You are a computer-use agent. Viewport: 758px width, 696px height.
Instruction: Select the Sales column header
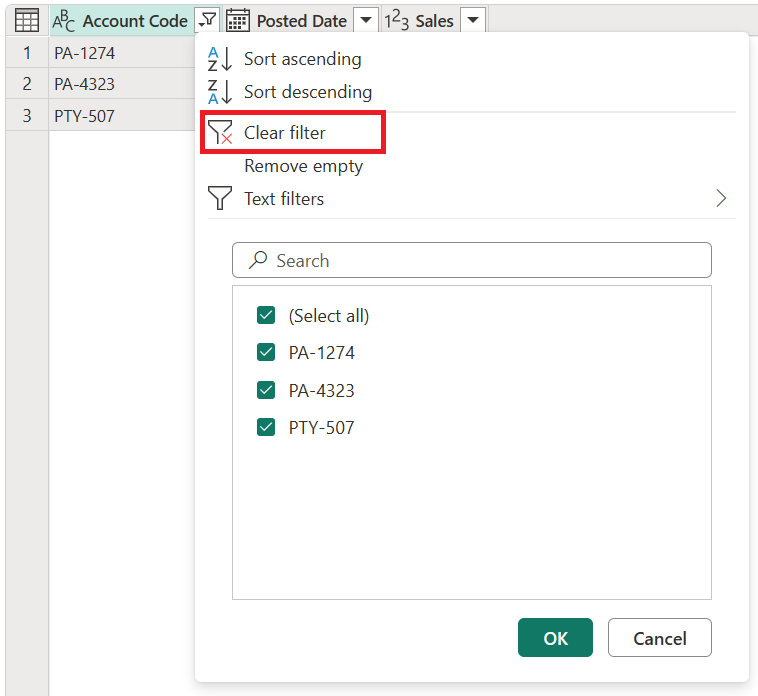[x=434, y=21]
